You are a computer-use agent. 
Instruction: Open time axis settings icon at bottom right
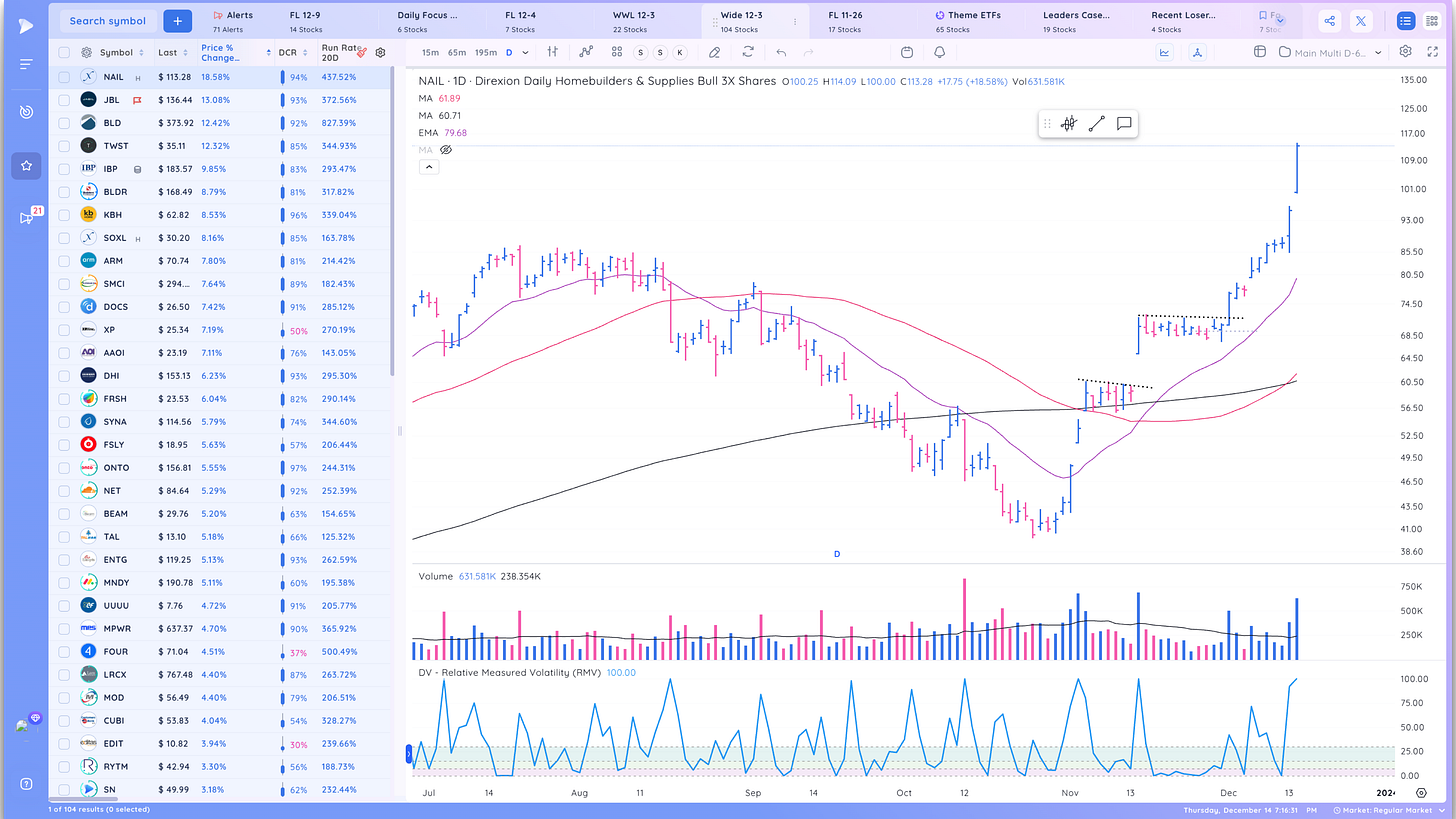(x=1422, y=792)
